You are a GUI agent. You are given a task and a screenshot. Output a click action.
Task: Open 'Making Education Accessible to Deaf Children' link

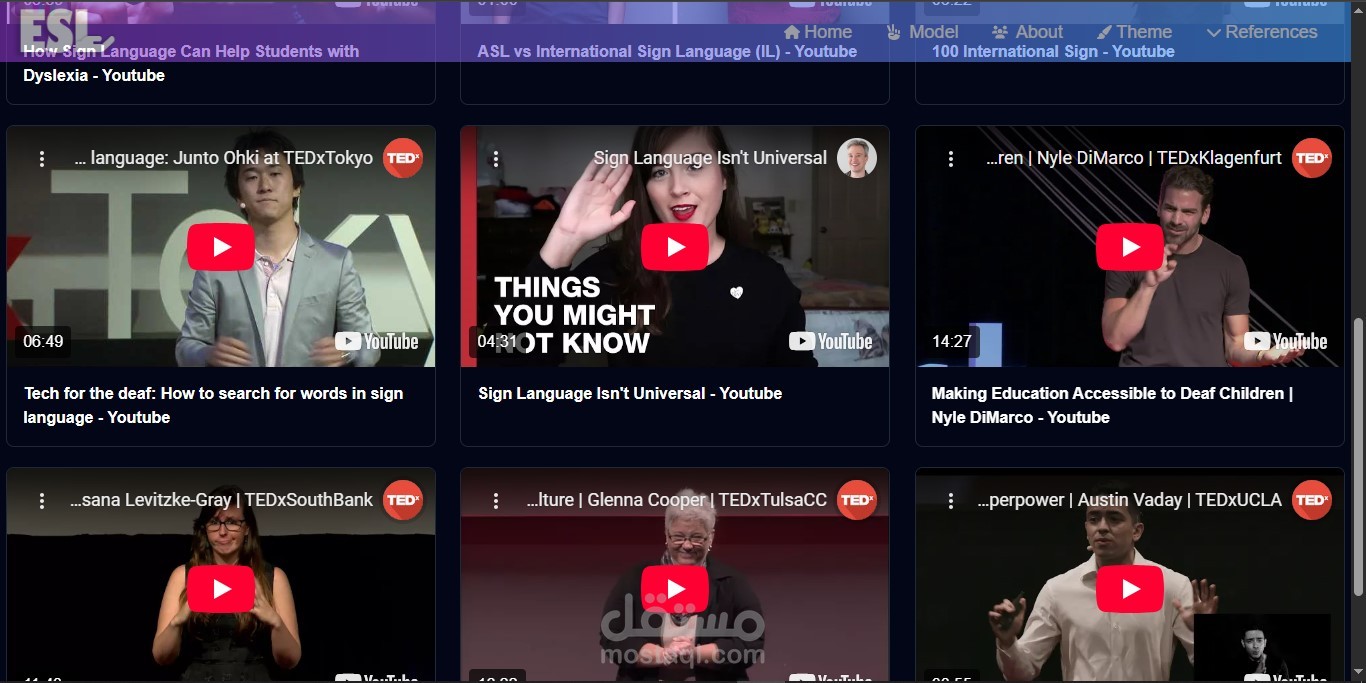(1112, 405)
